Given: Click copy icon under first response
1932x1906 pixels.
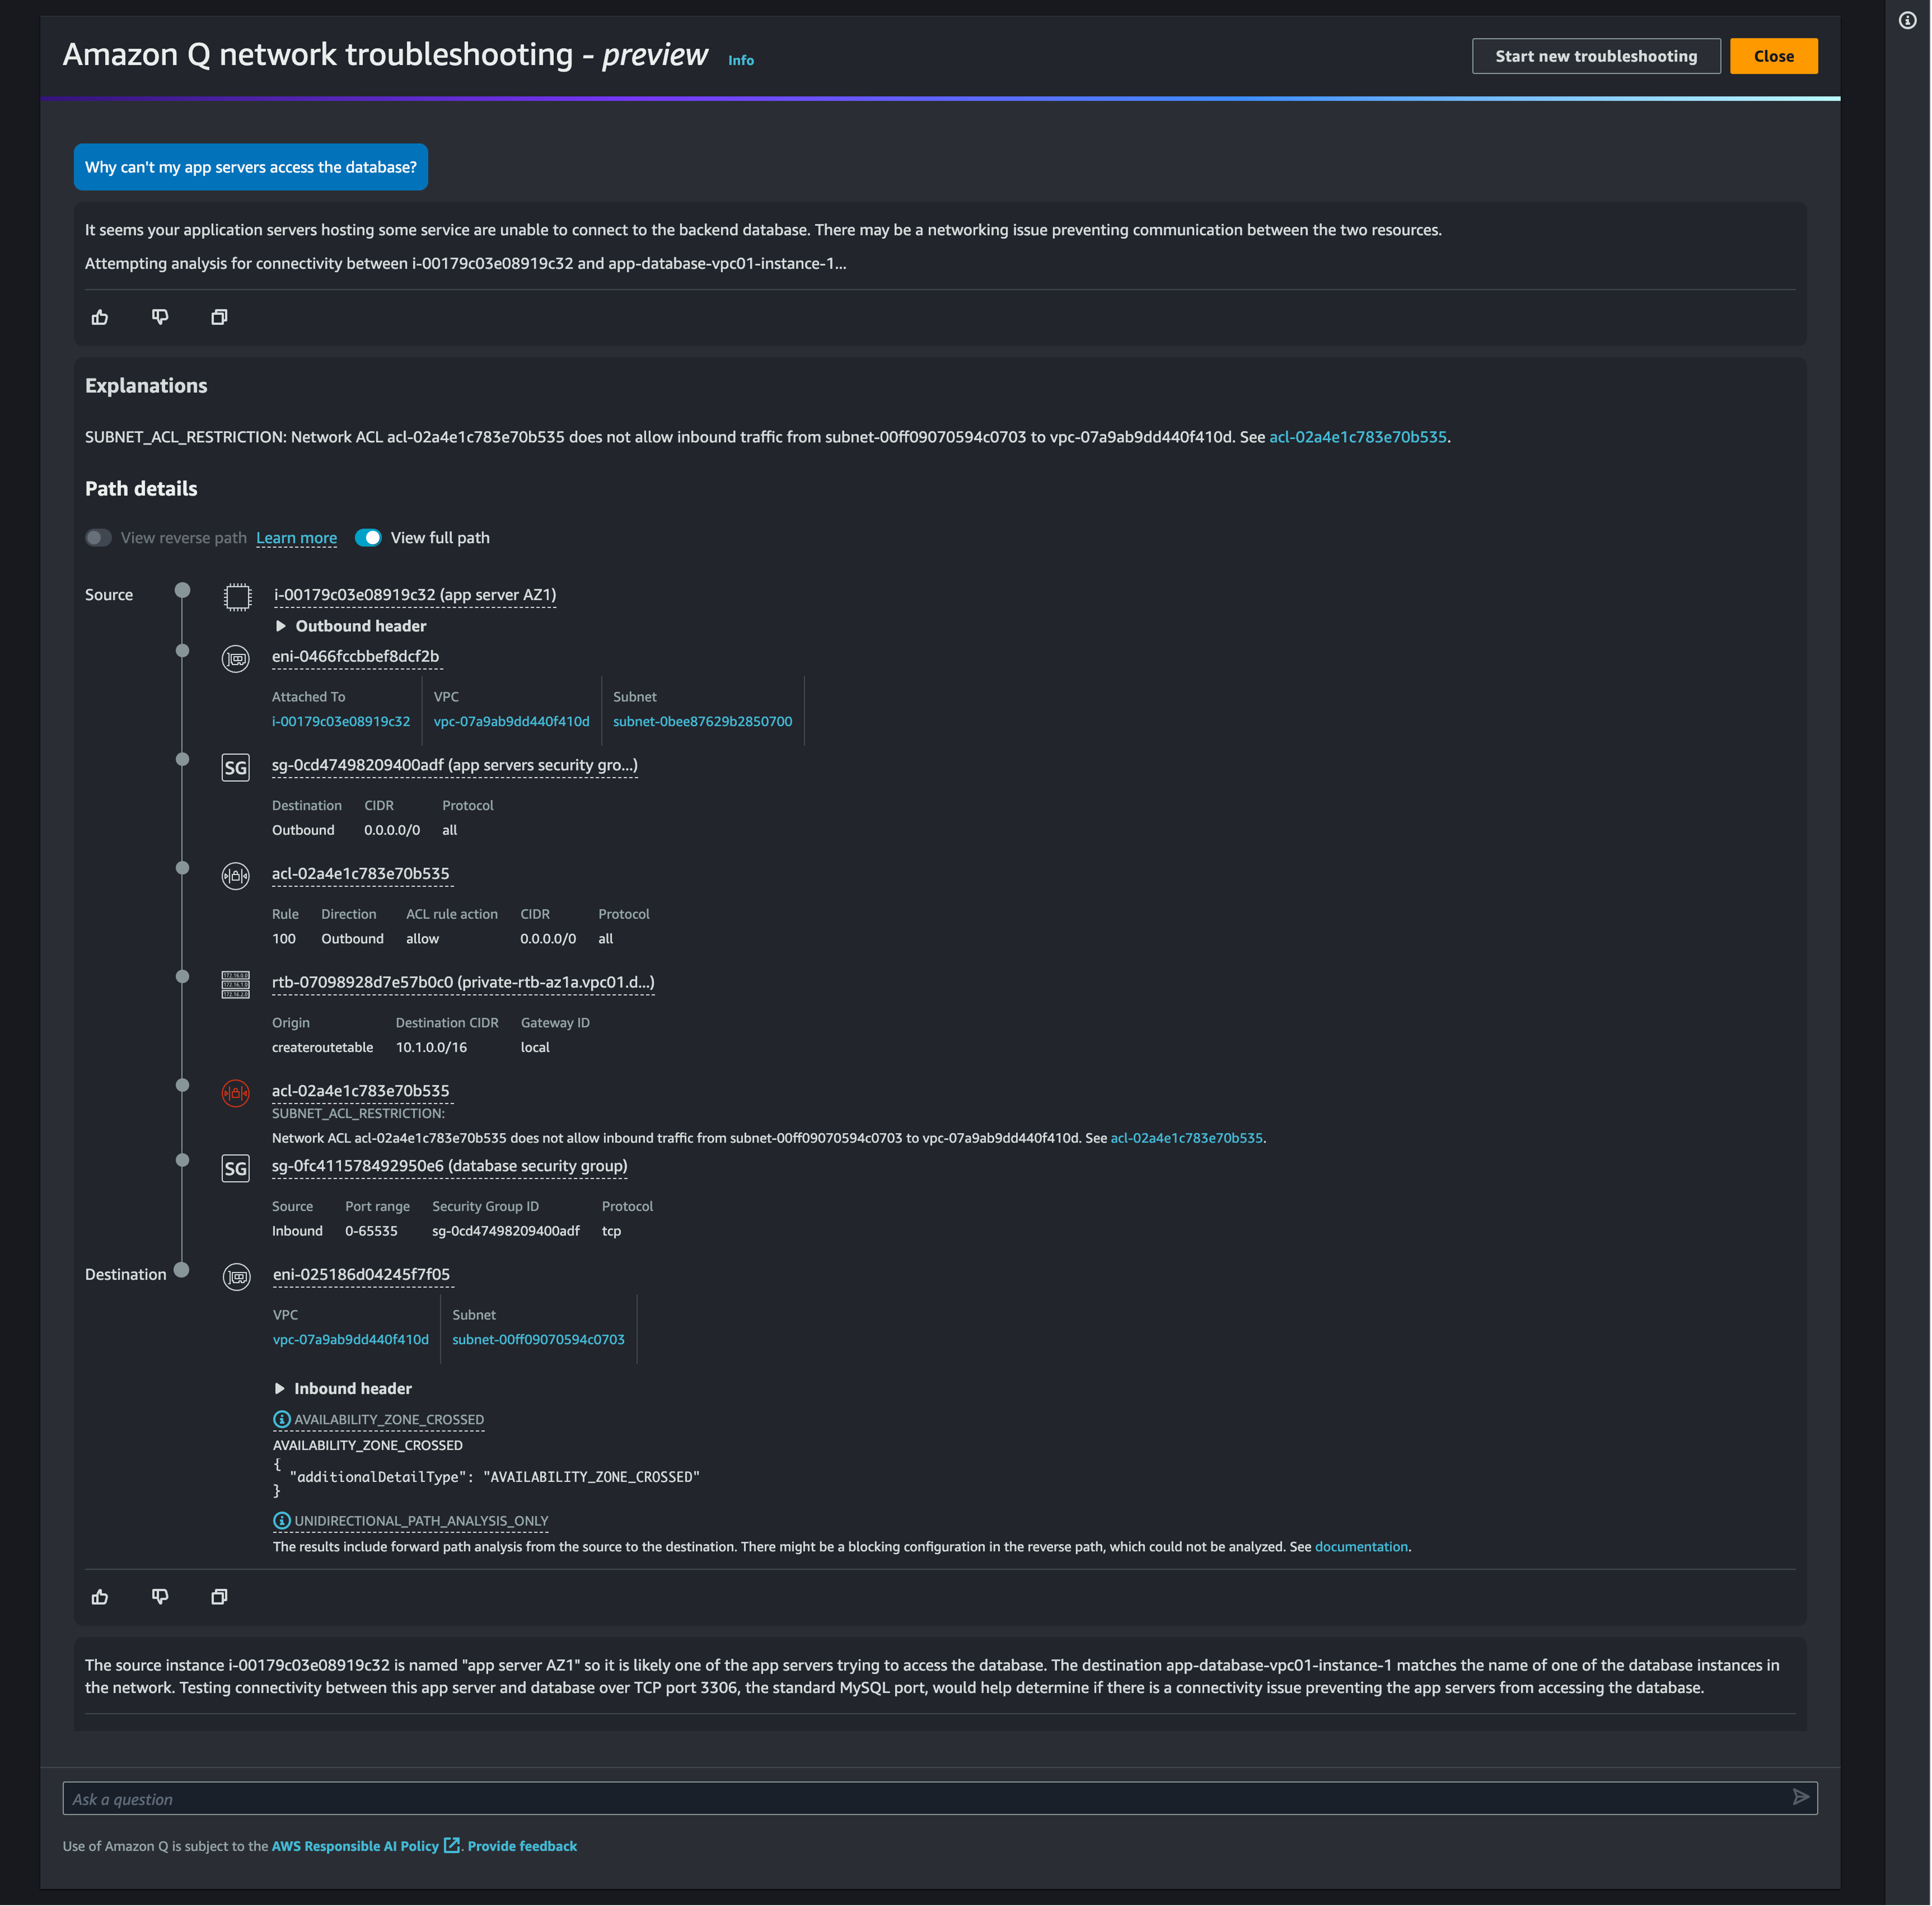Looking at the screenshot, I should coord(219,317).
